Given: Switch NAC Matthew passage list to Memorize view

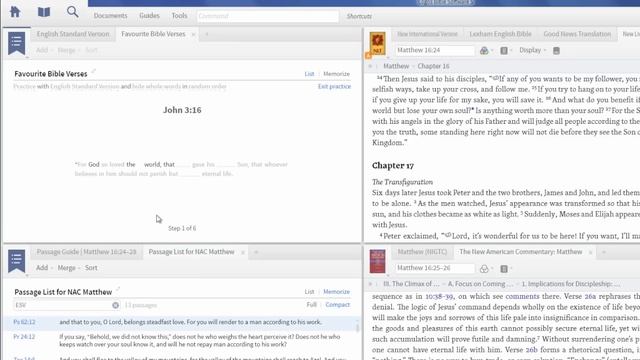Looking at the screenshot, I should coord(336,292).
